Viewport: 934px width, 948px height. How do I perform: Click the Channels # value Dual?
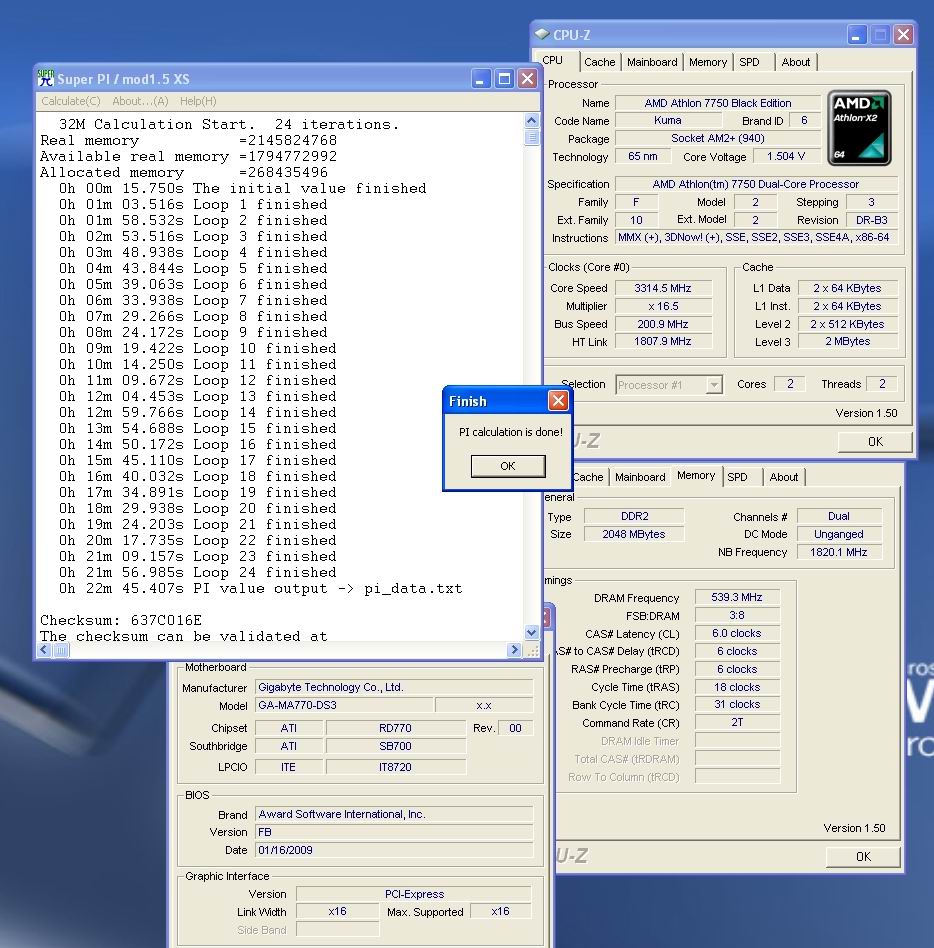(x=838, y=516)
